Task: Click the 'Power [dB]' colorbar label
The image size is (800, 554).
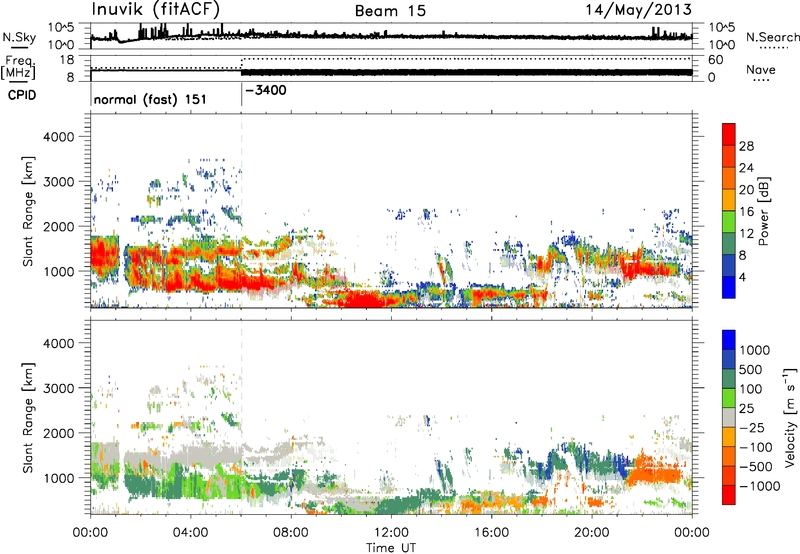Action: click(x=763, y=211)
